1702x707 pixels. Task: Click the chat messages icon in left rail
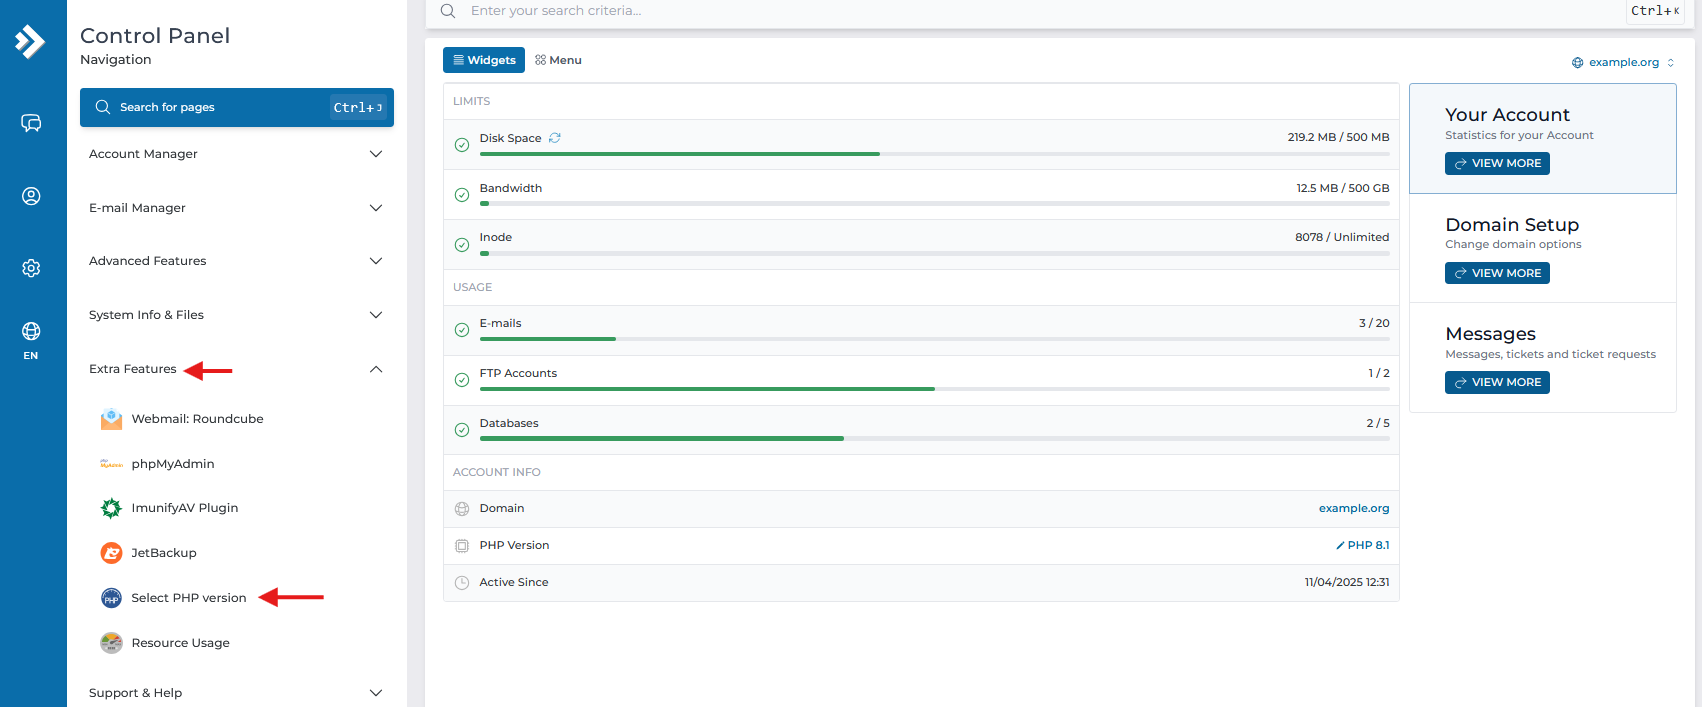(x=31, y=123)
